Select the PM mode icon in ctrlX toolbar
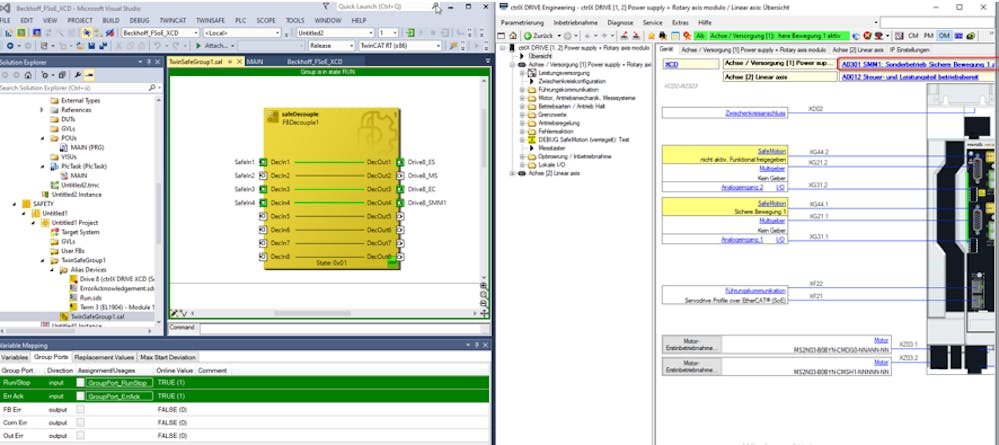The height and width of the screenshot is (445, 999). [x=929, y=36]
